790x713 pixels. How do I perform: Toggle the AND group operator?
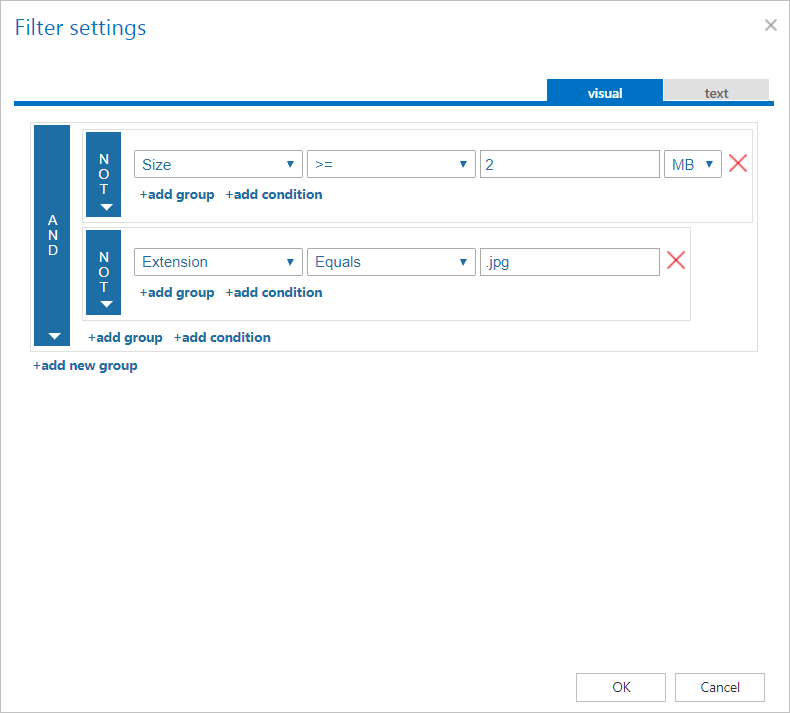54,236
